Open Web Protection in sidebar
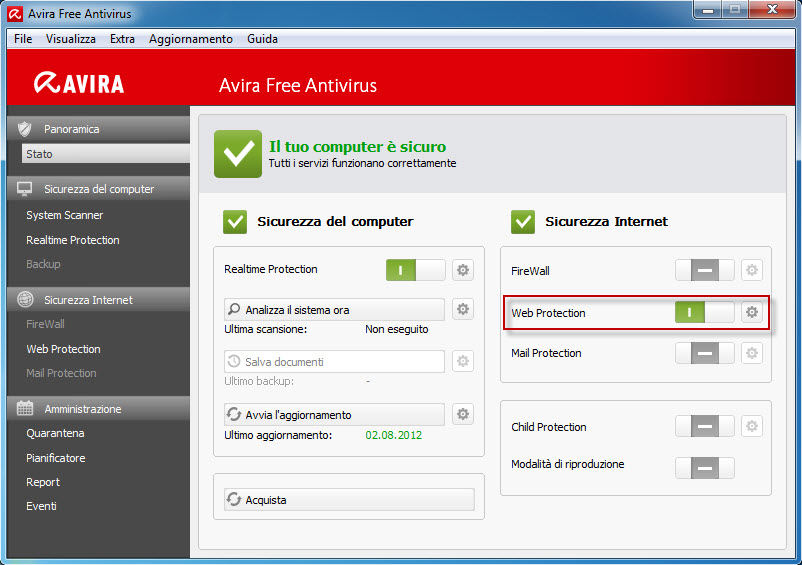802x565 pixels. [63, 349]
